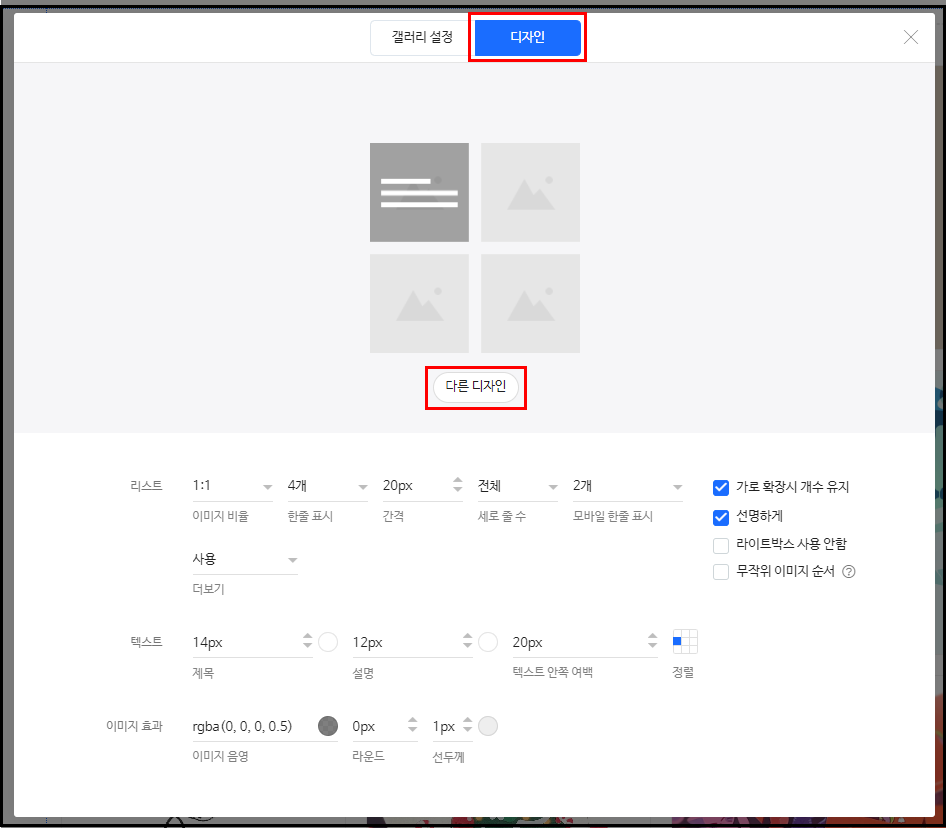The width and height of the screenshot is (946, 828).
Task: Open the 제목 text color picker circle
Action: (329, 641)
